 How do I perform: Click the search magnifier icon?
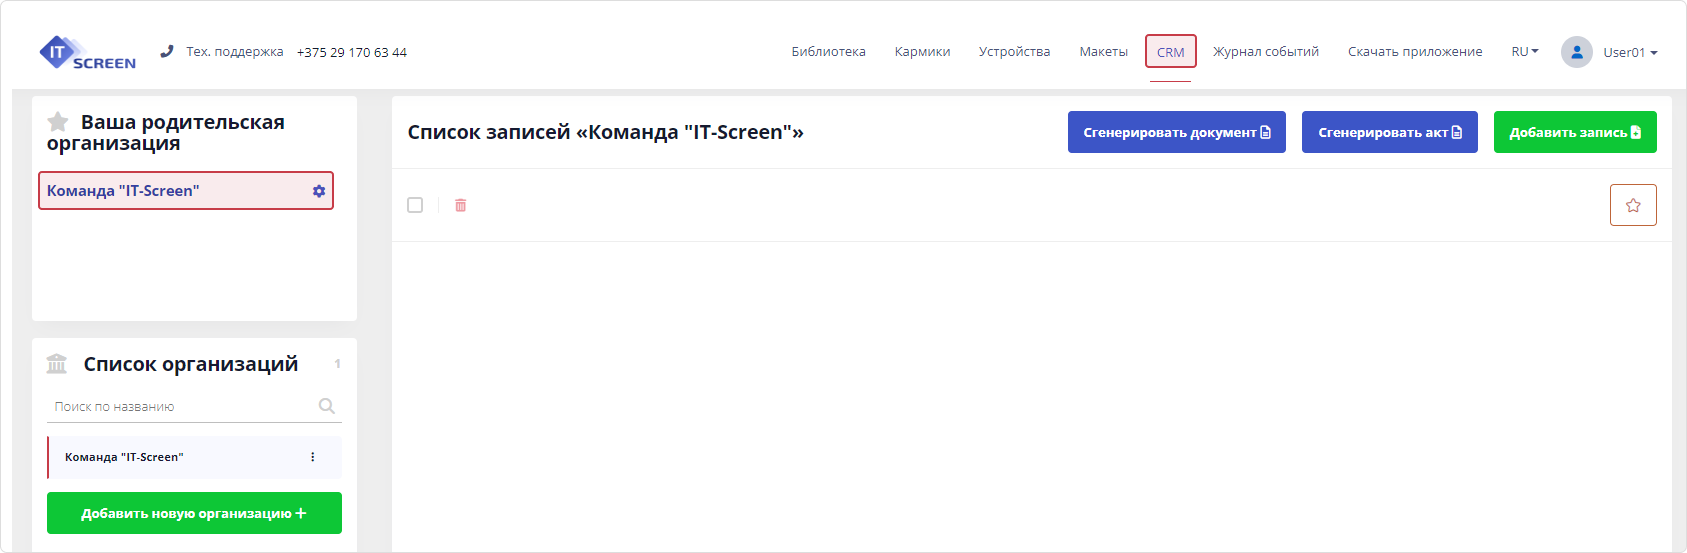(x=327, y=406)
